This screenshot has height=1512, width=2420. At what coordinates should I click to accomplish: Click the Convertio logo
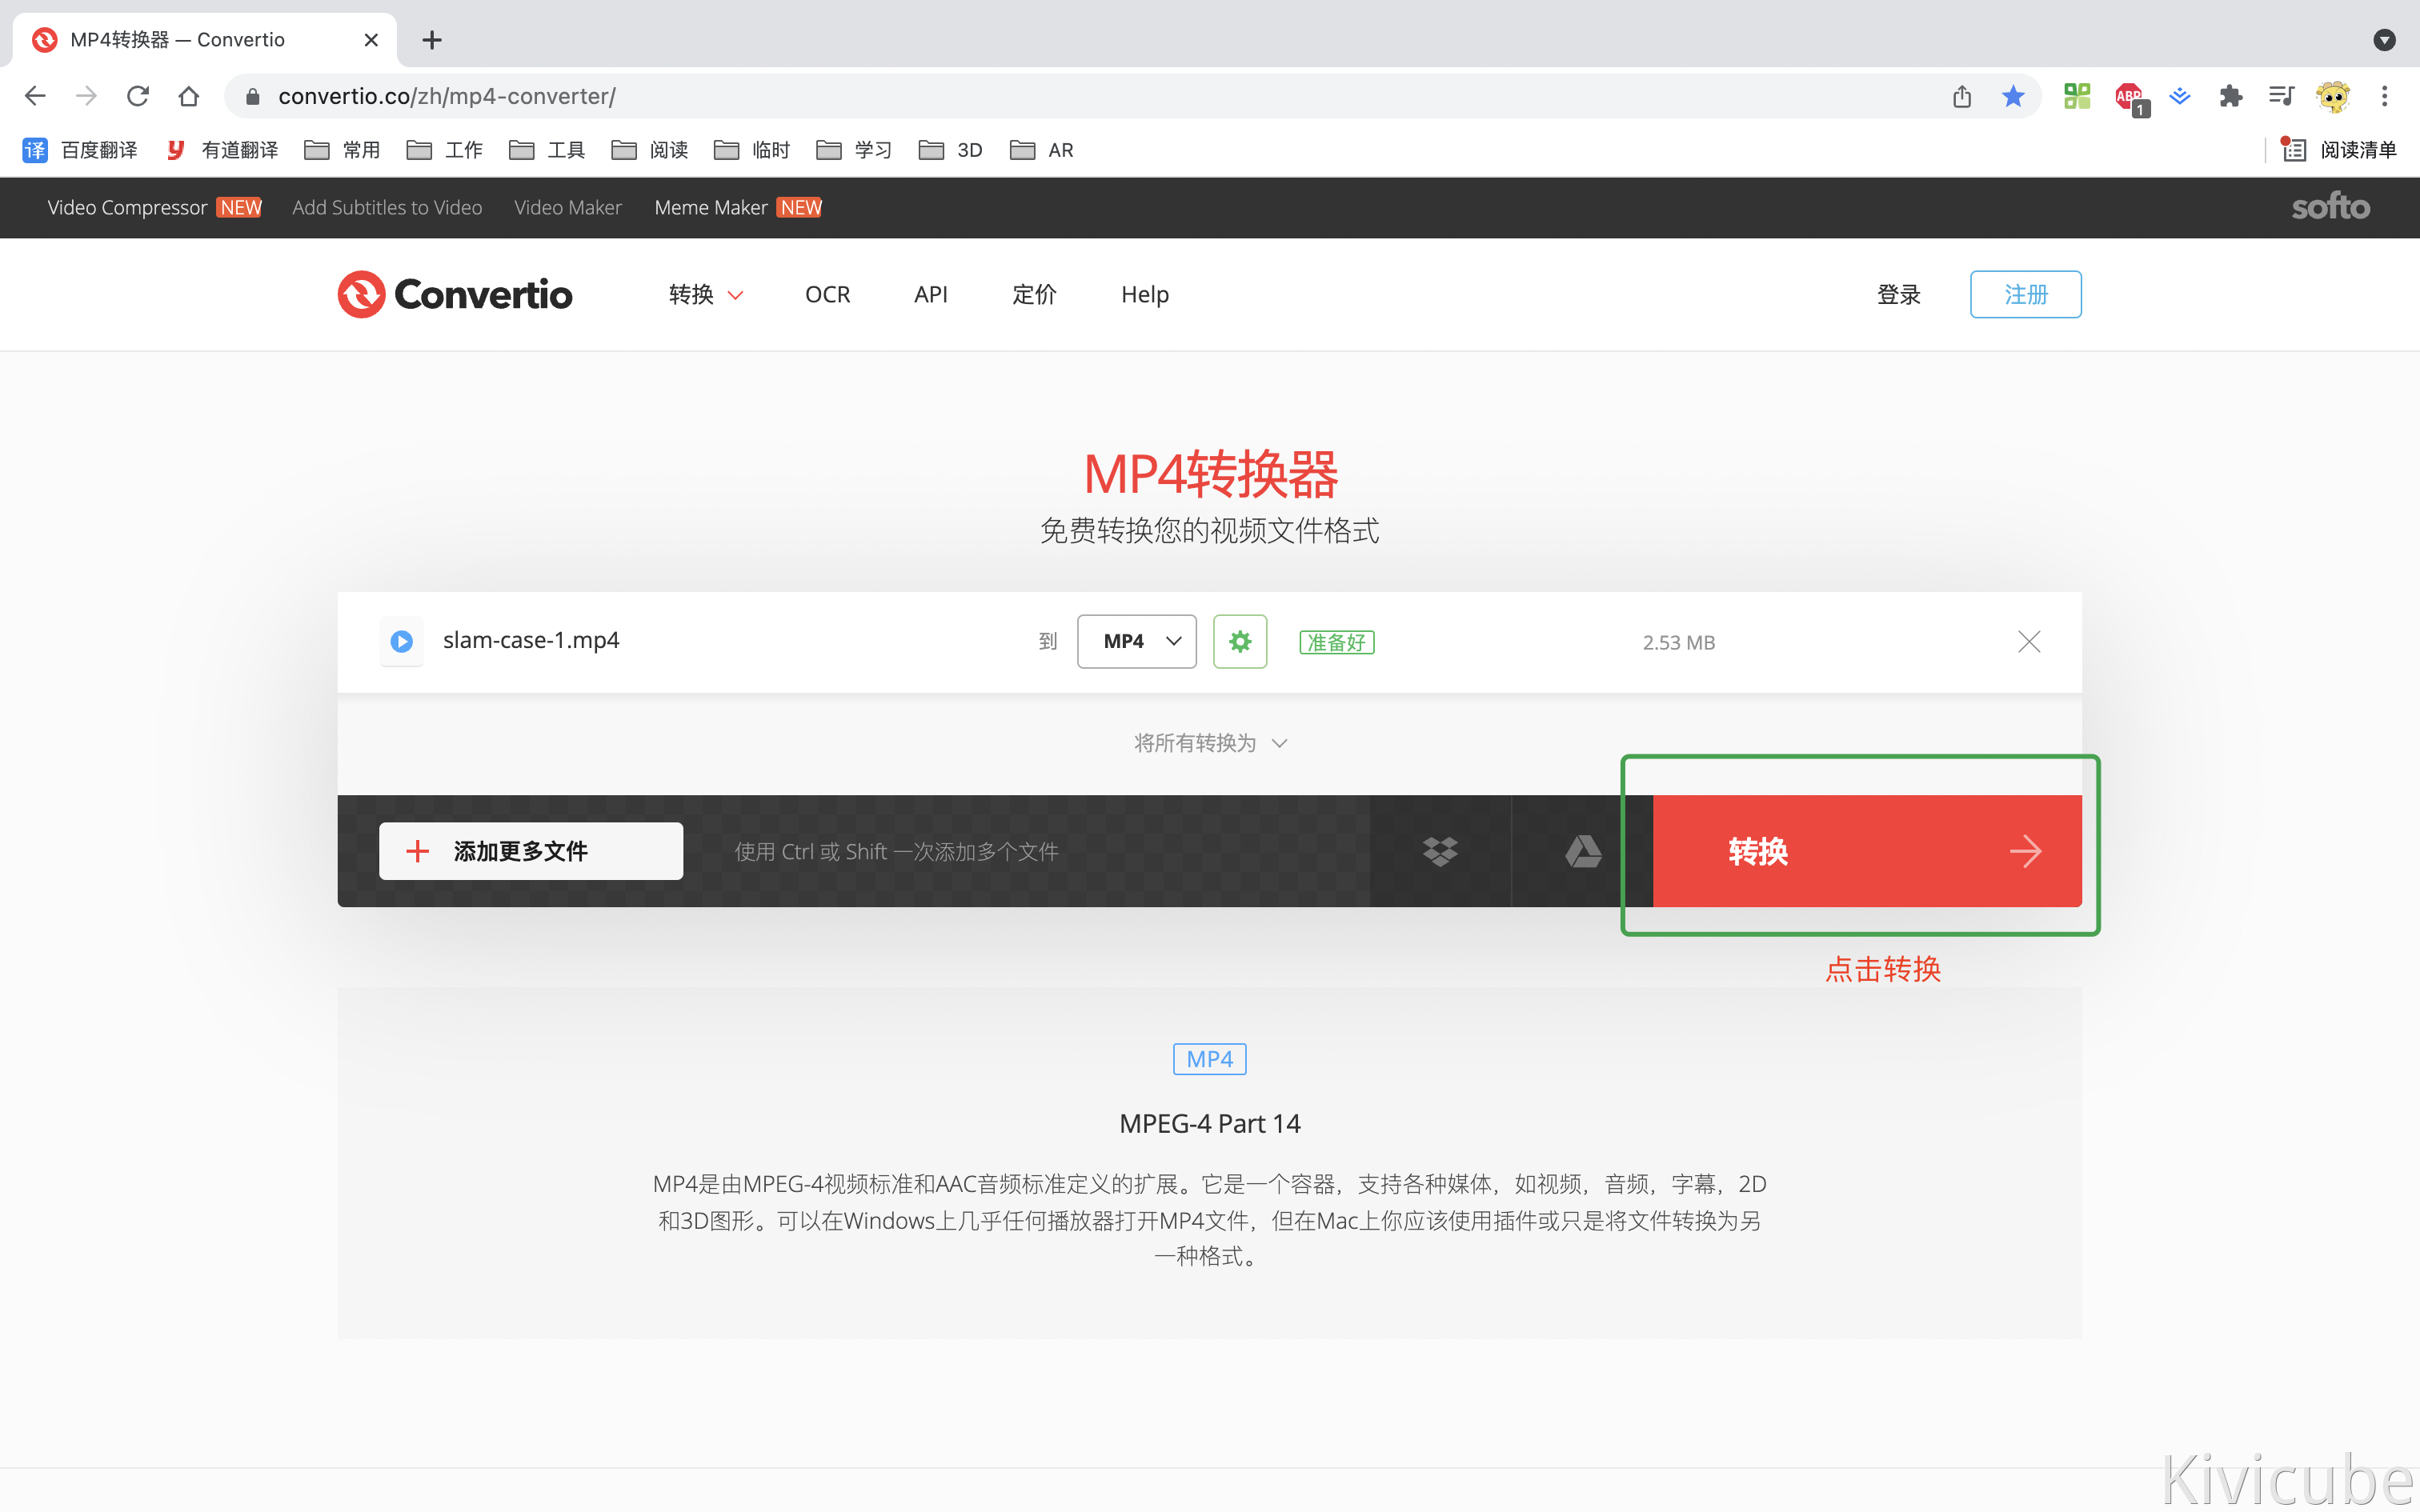[x=455, y=294]
